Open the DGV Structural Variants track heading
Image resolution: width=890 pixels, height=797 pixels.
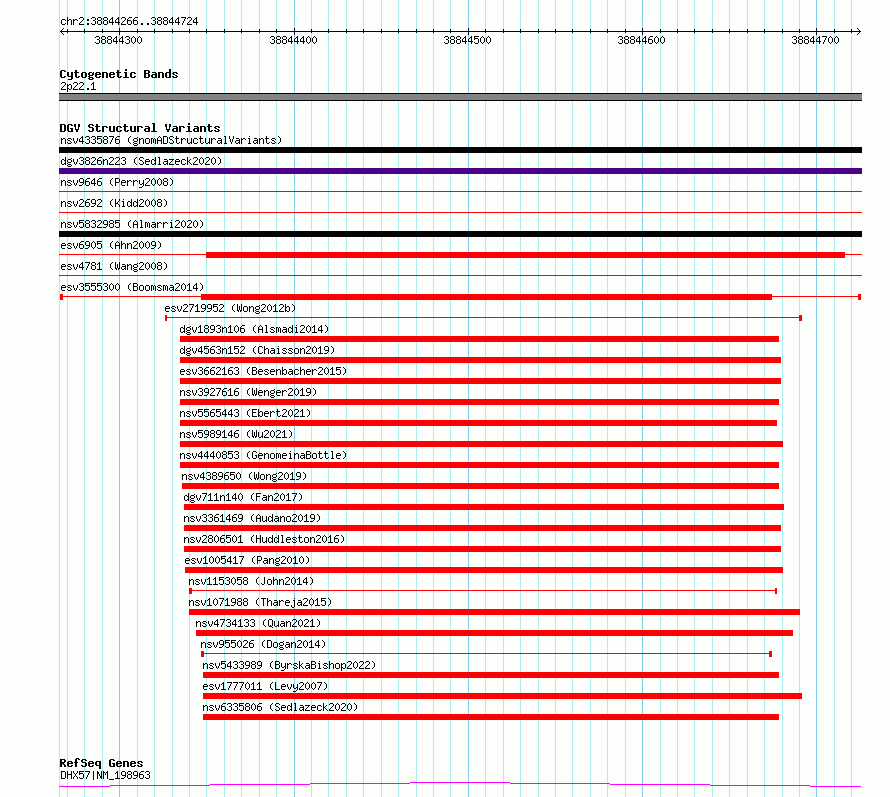[140, 128]
